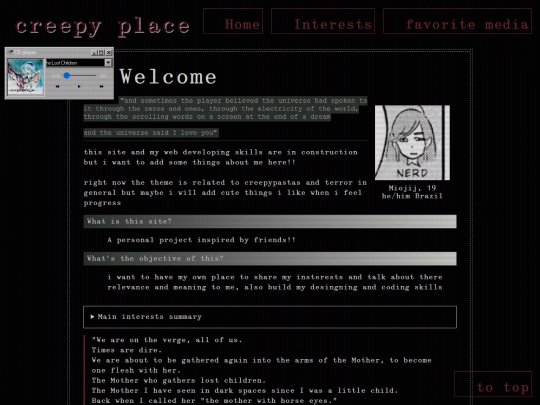Viewport: 540px width, 405px height.
Task: Click 'We are on the verge, all of us.' line
Action: pyautogui.click(x=167, y=340)
